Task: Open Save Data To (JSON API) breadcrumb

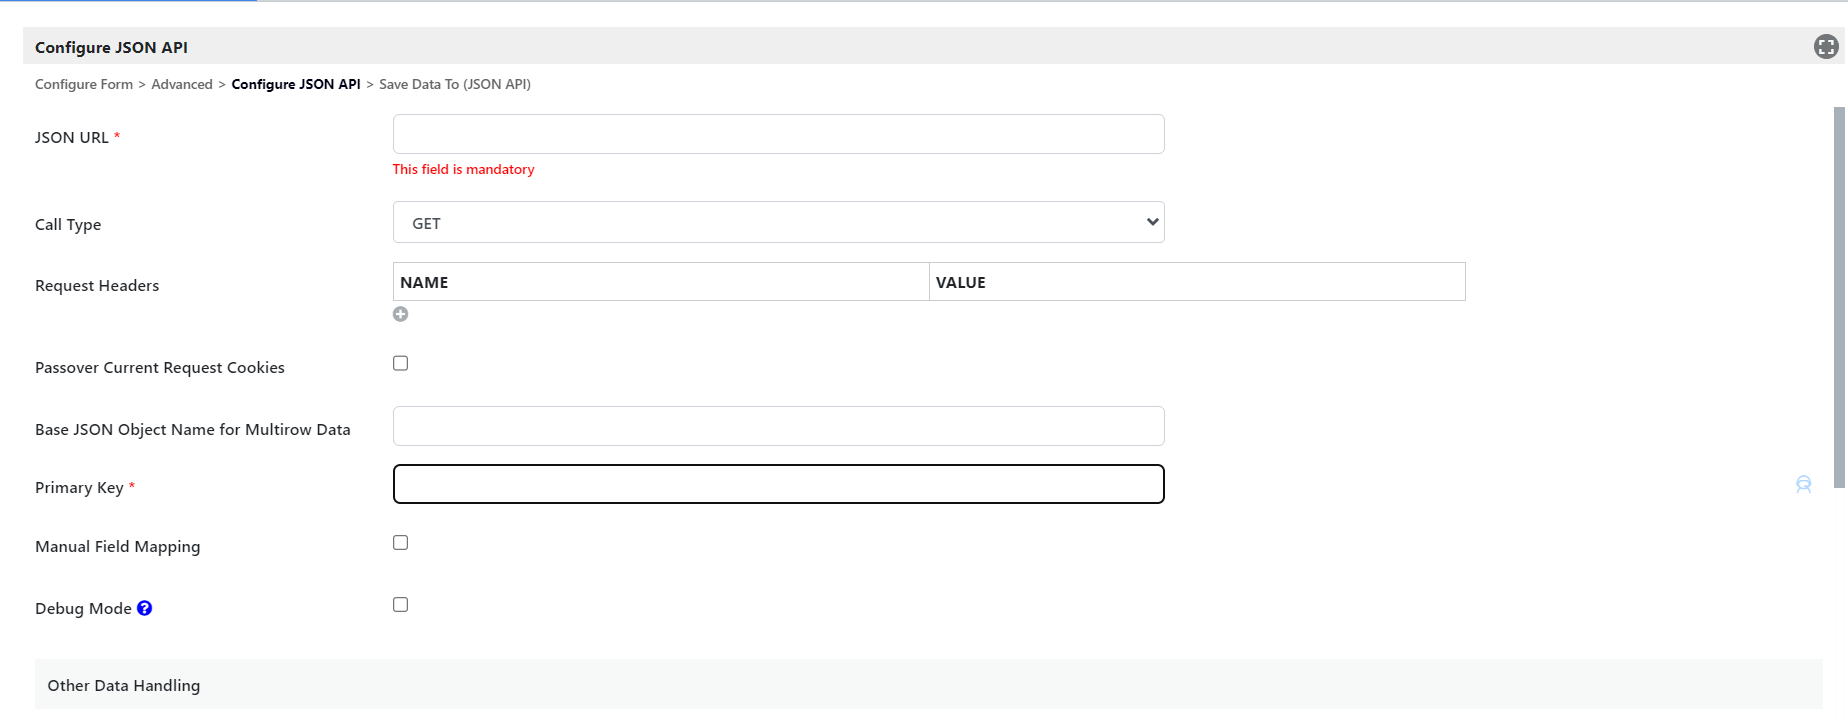Action: 455,84
